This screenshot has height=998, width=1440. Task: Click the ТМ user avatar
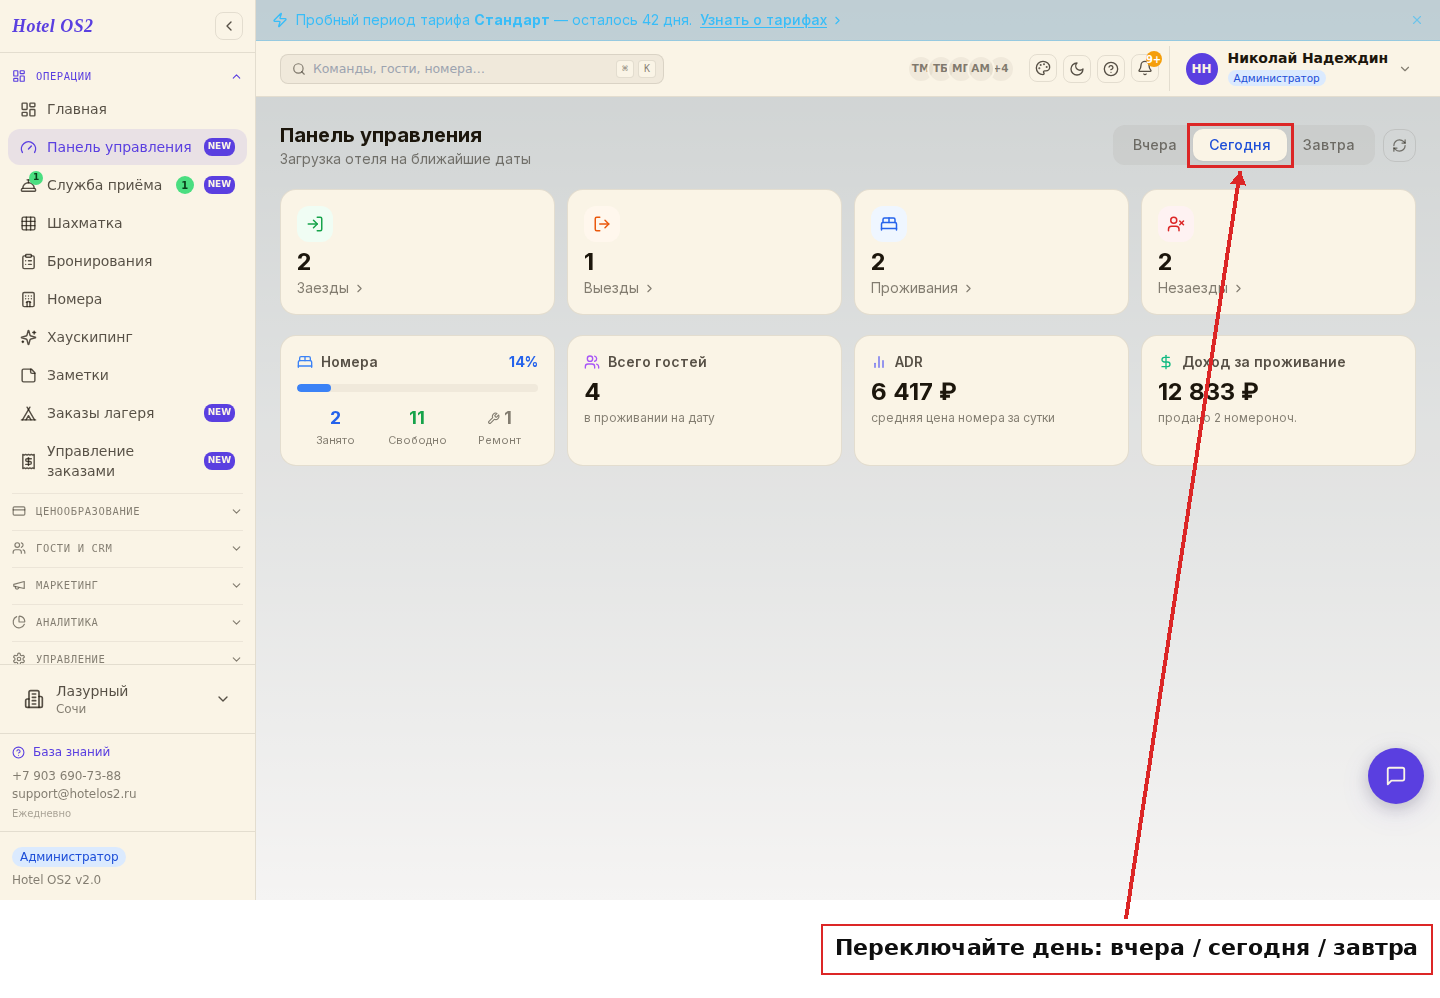coord(919,69)
